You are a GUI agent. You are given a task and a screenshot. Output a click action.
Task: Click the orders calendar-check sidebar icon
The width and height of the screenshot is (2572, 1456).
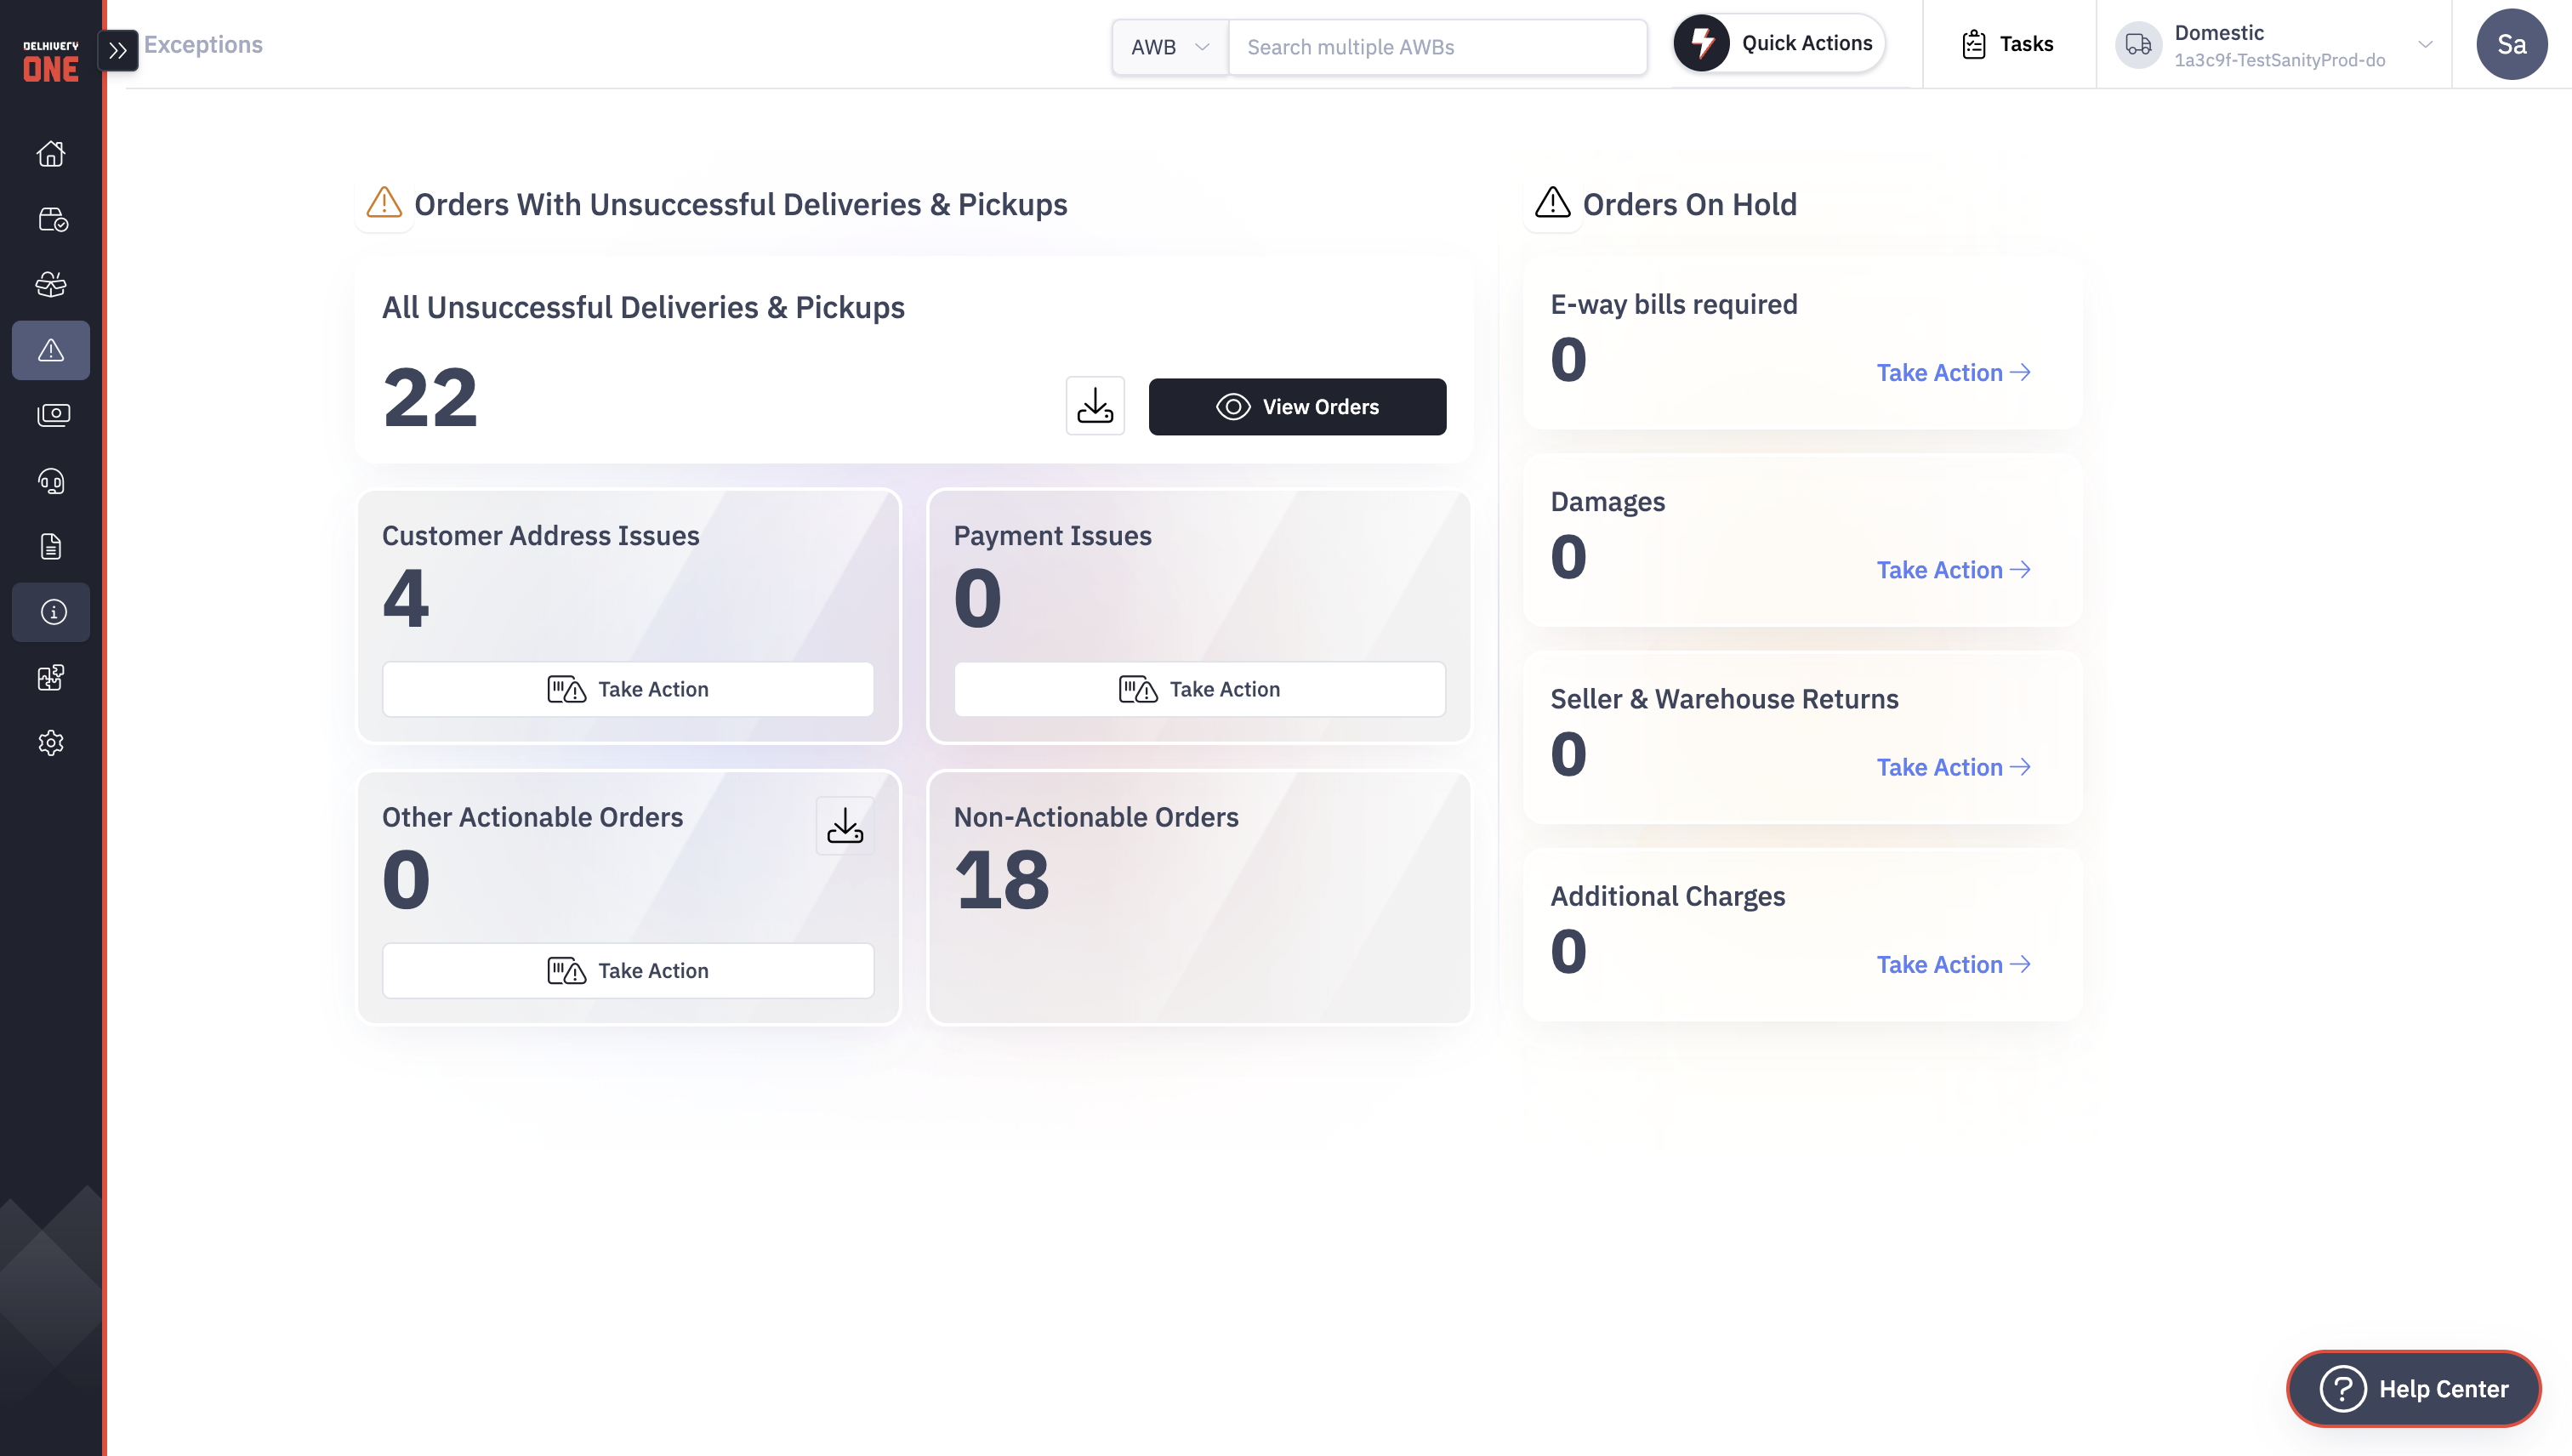coord(51,220)
